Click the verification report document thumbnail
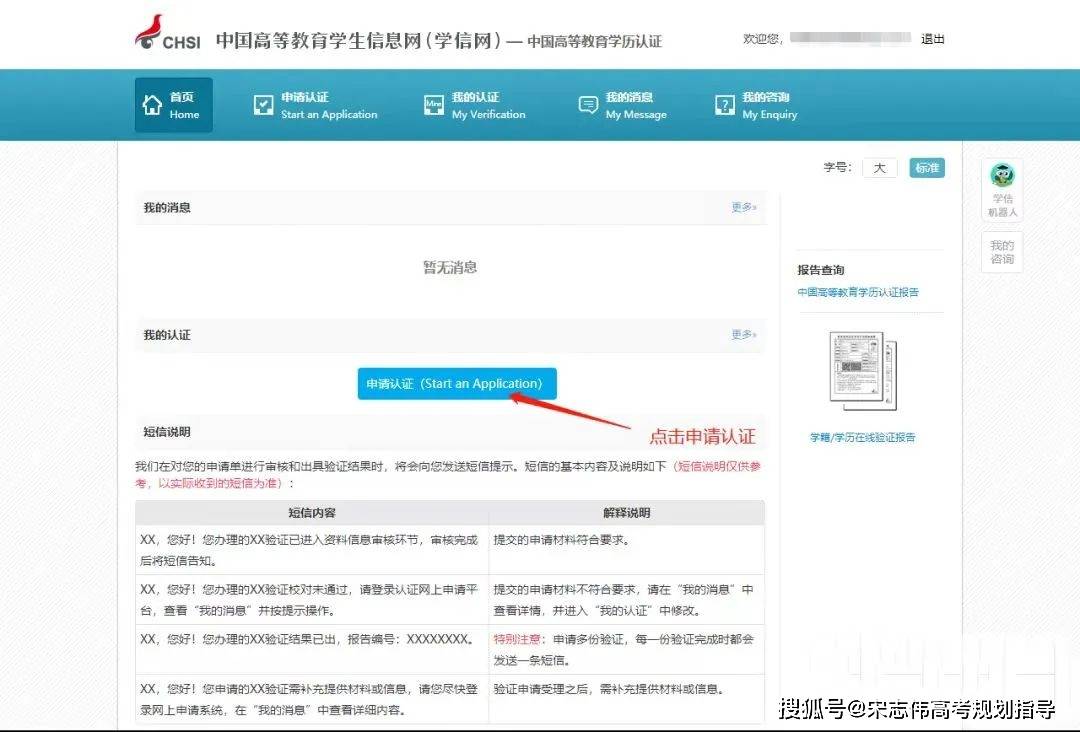The image size is (1080, 732). pos(864,370)
